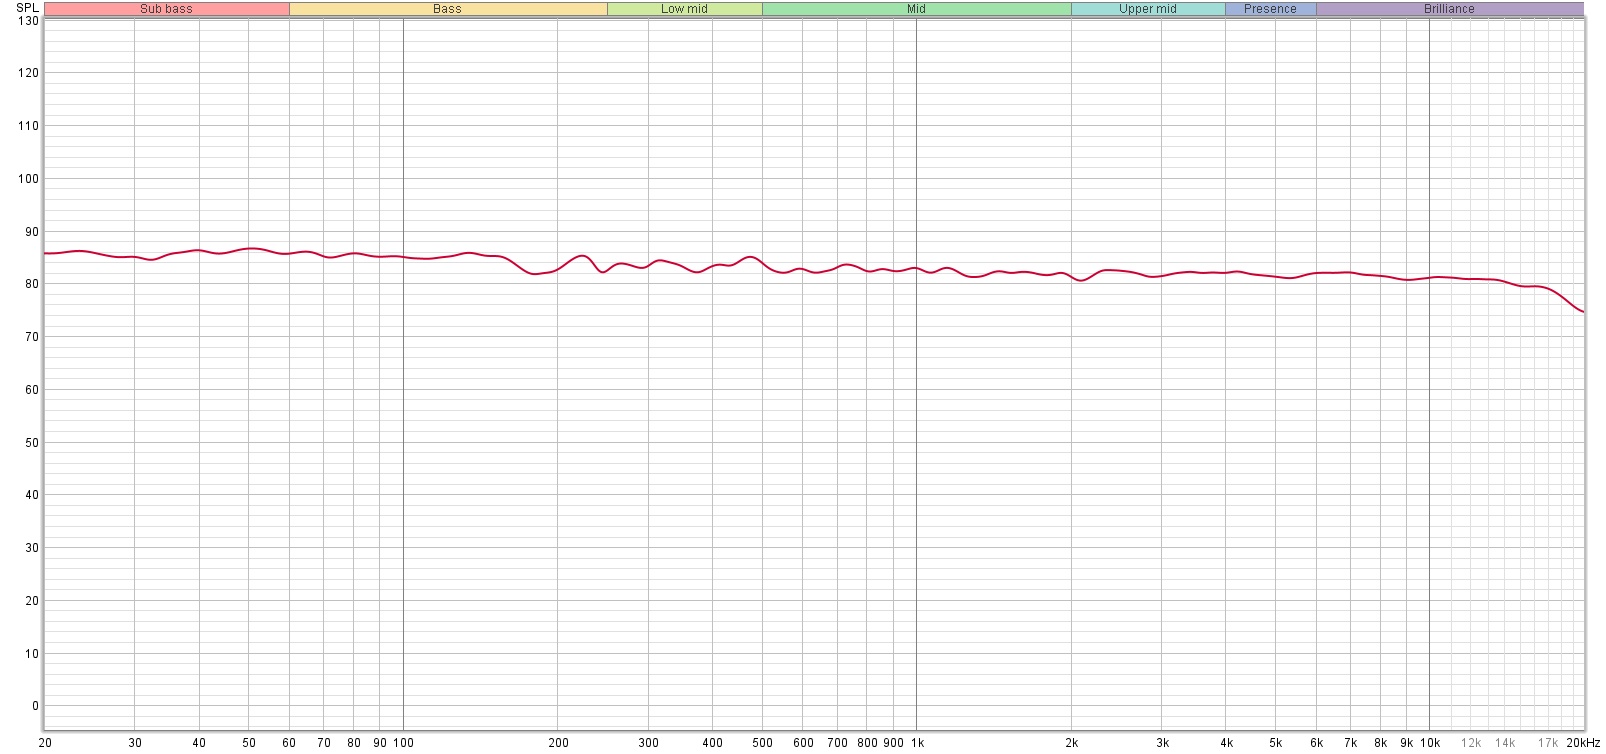
Task: Select the 9k frequency axis label
Action: coord(1406,743)
